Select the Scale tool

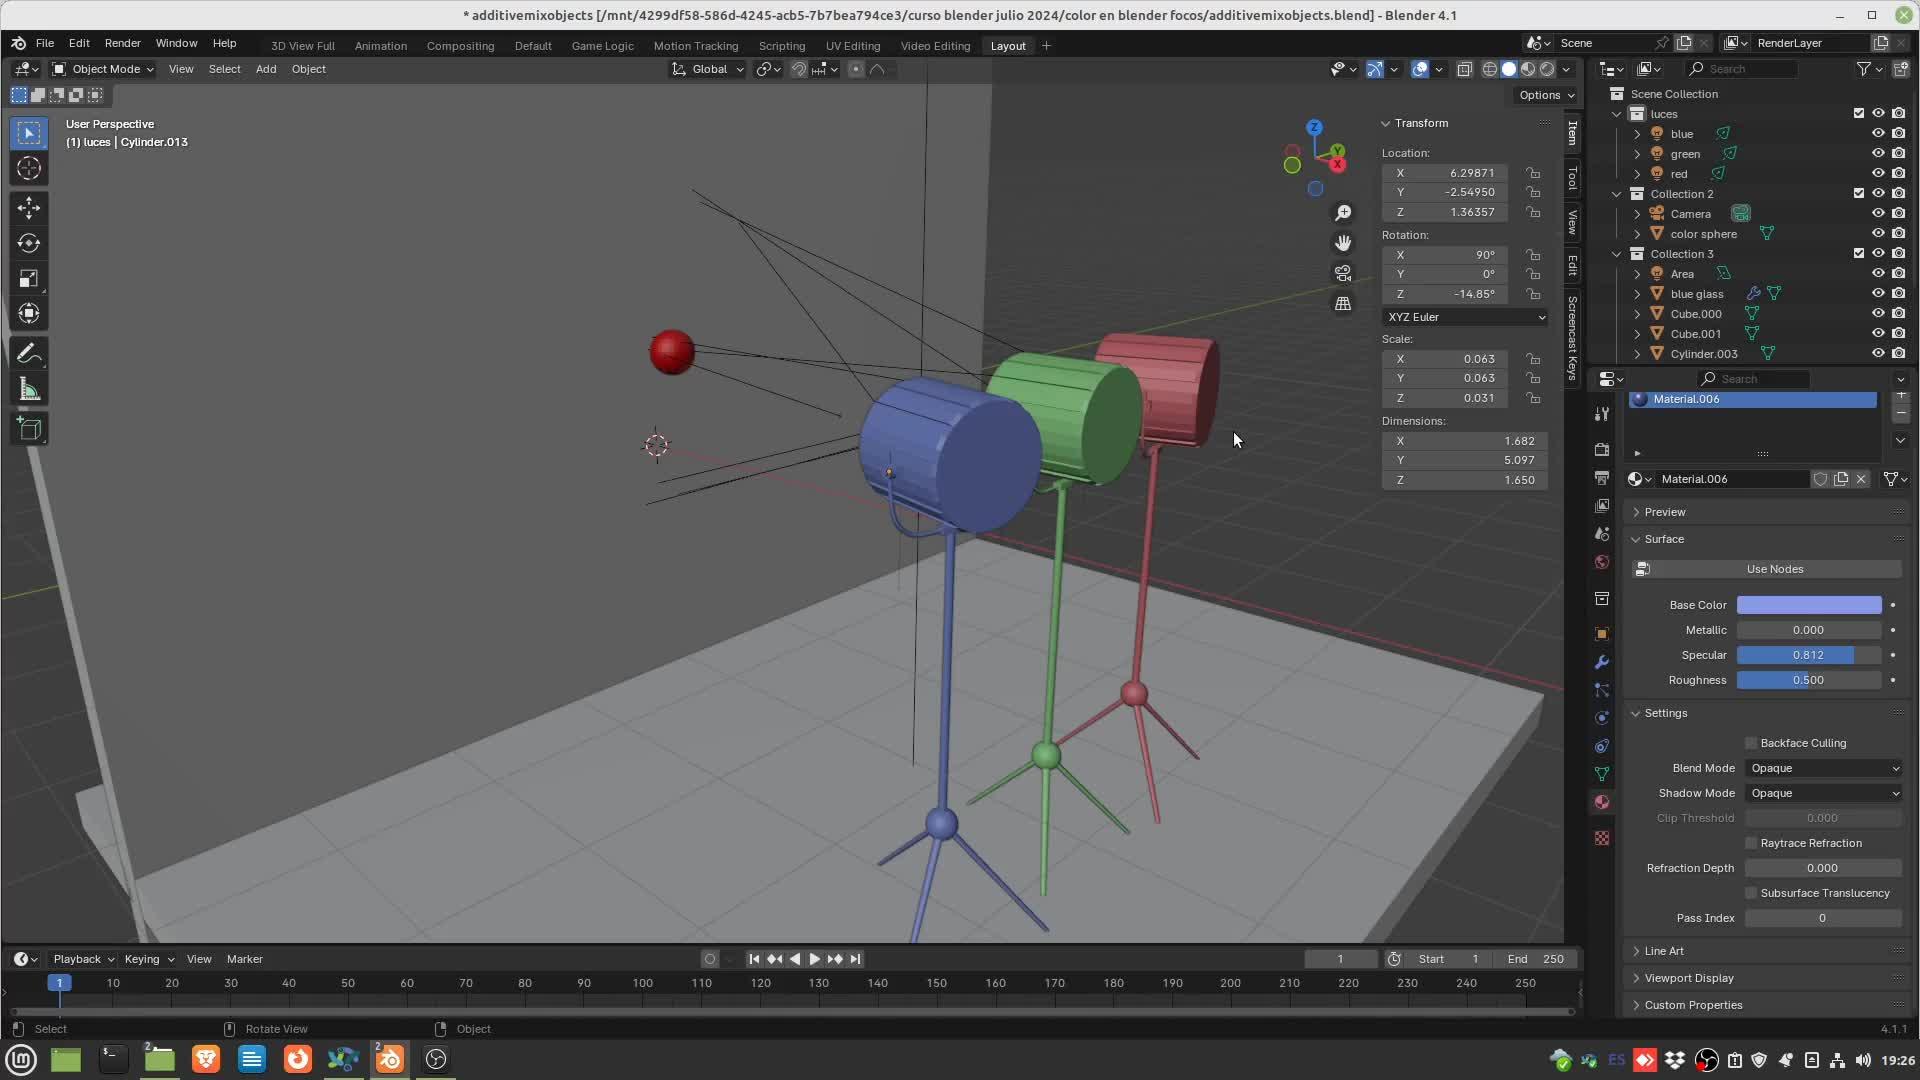[x=28, y=278]
